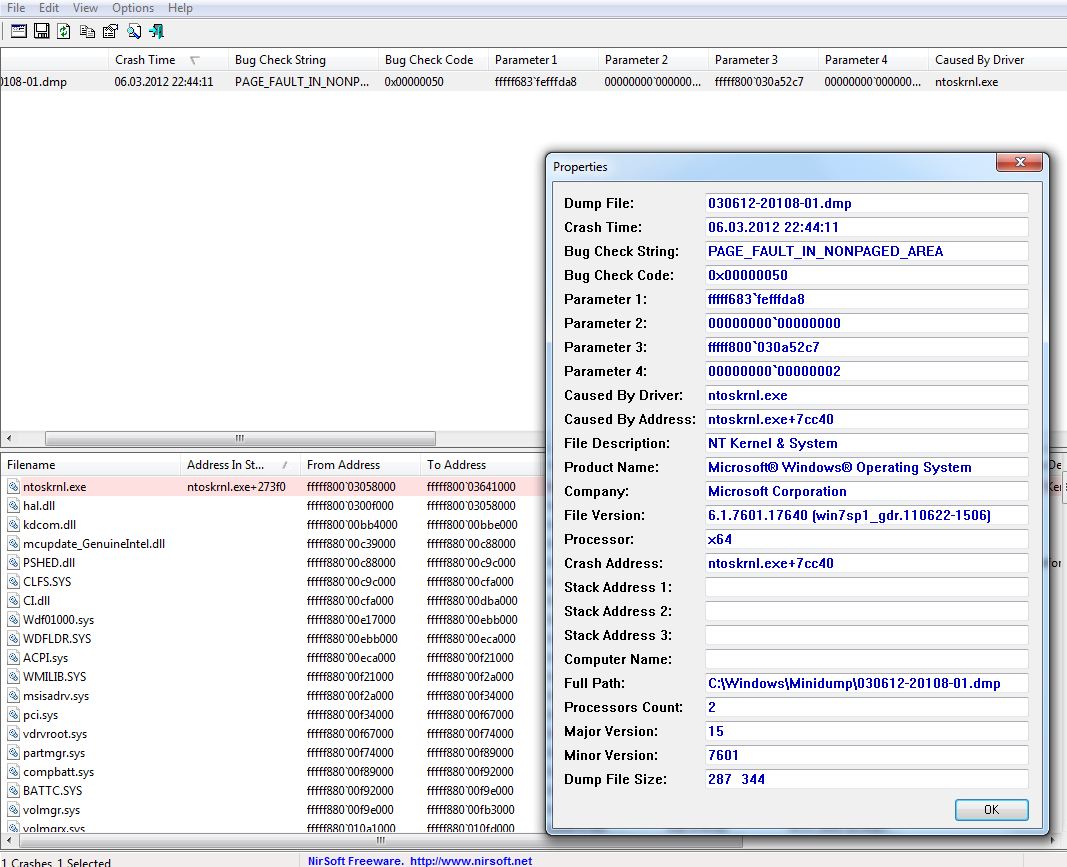Click the green Refresh toolbar icon
Screen dimensions: 1067x867
click(64, 31)
